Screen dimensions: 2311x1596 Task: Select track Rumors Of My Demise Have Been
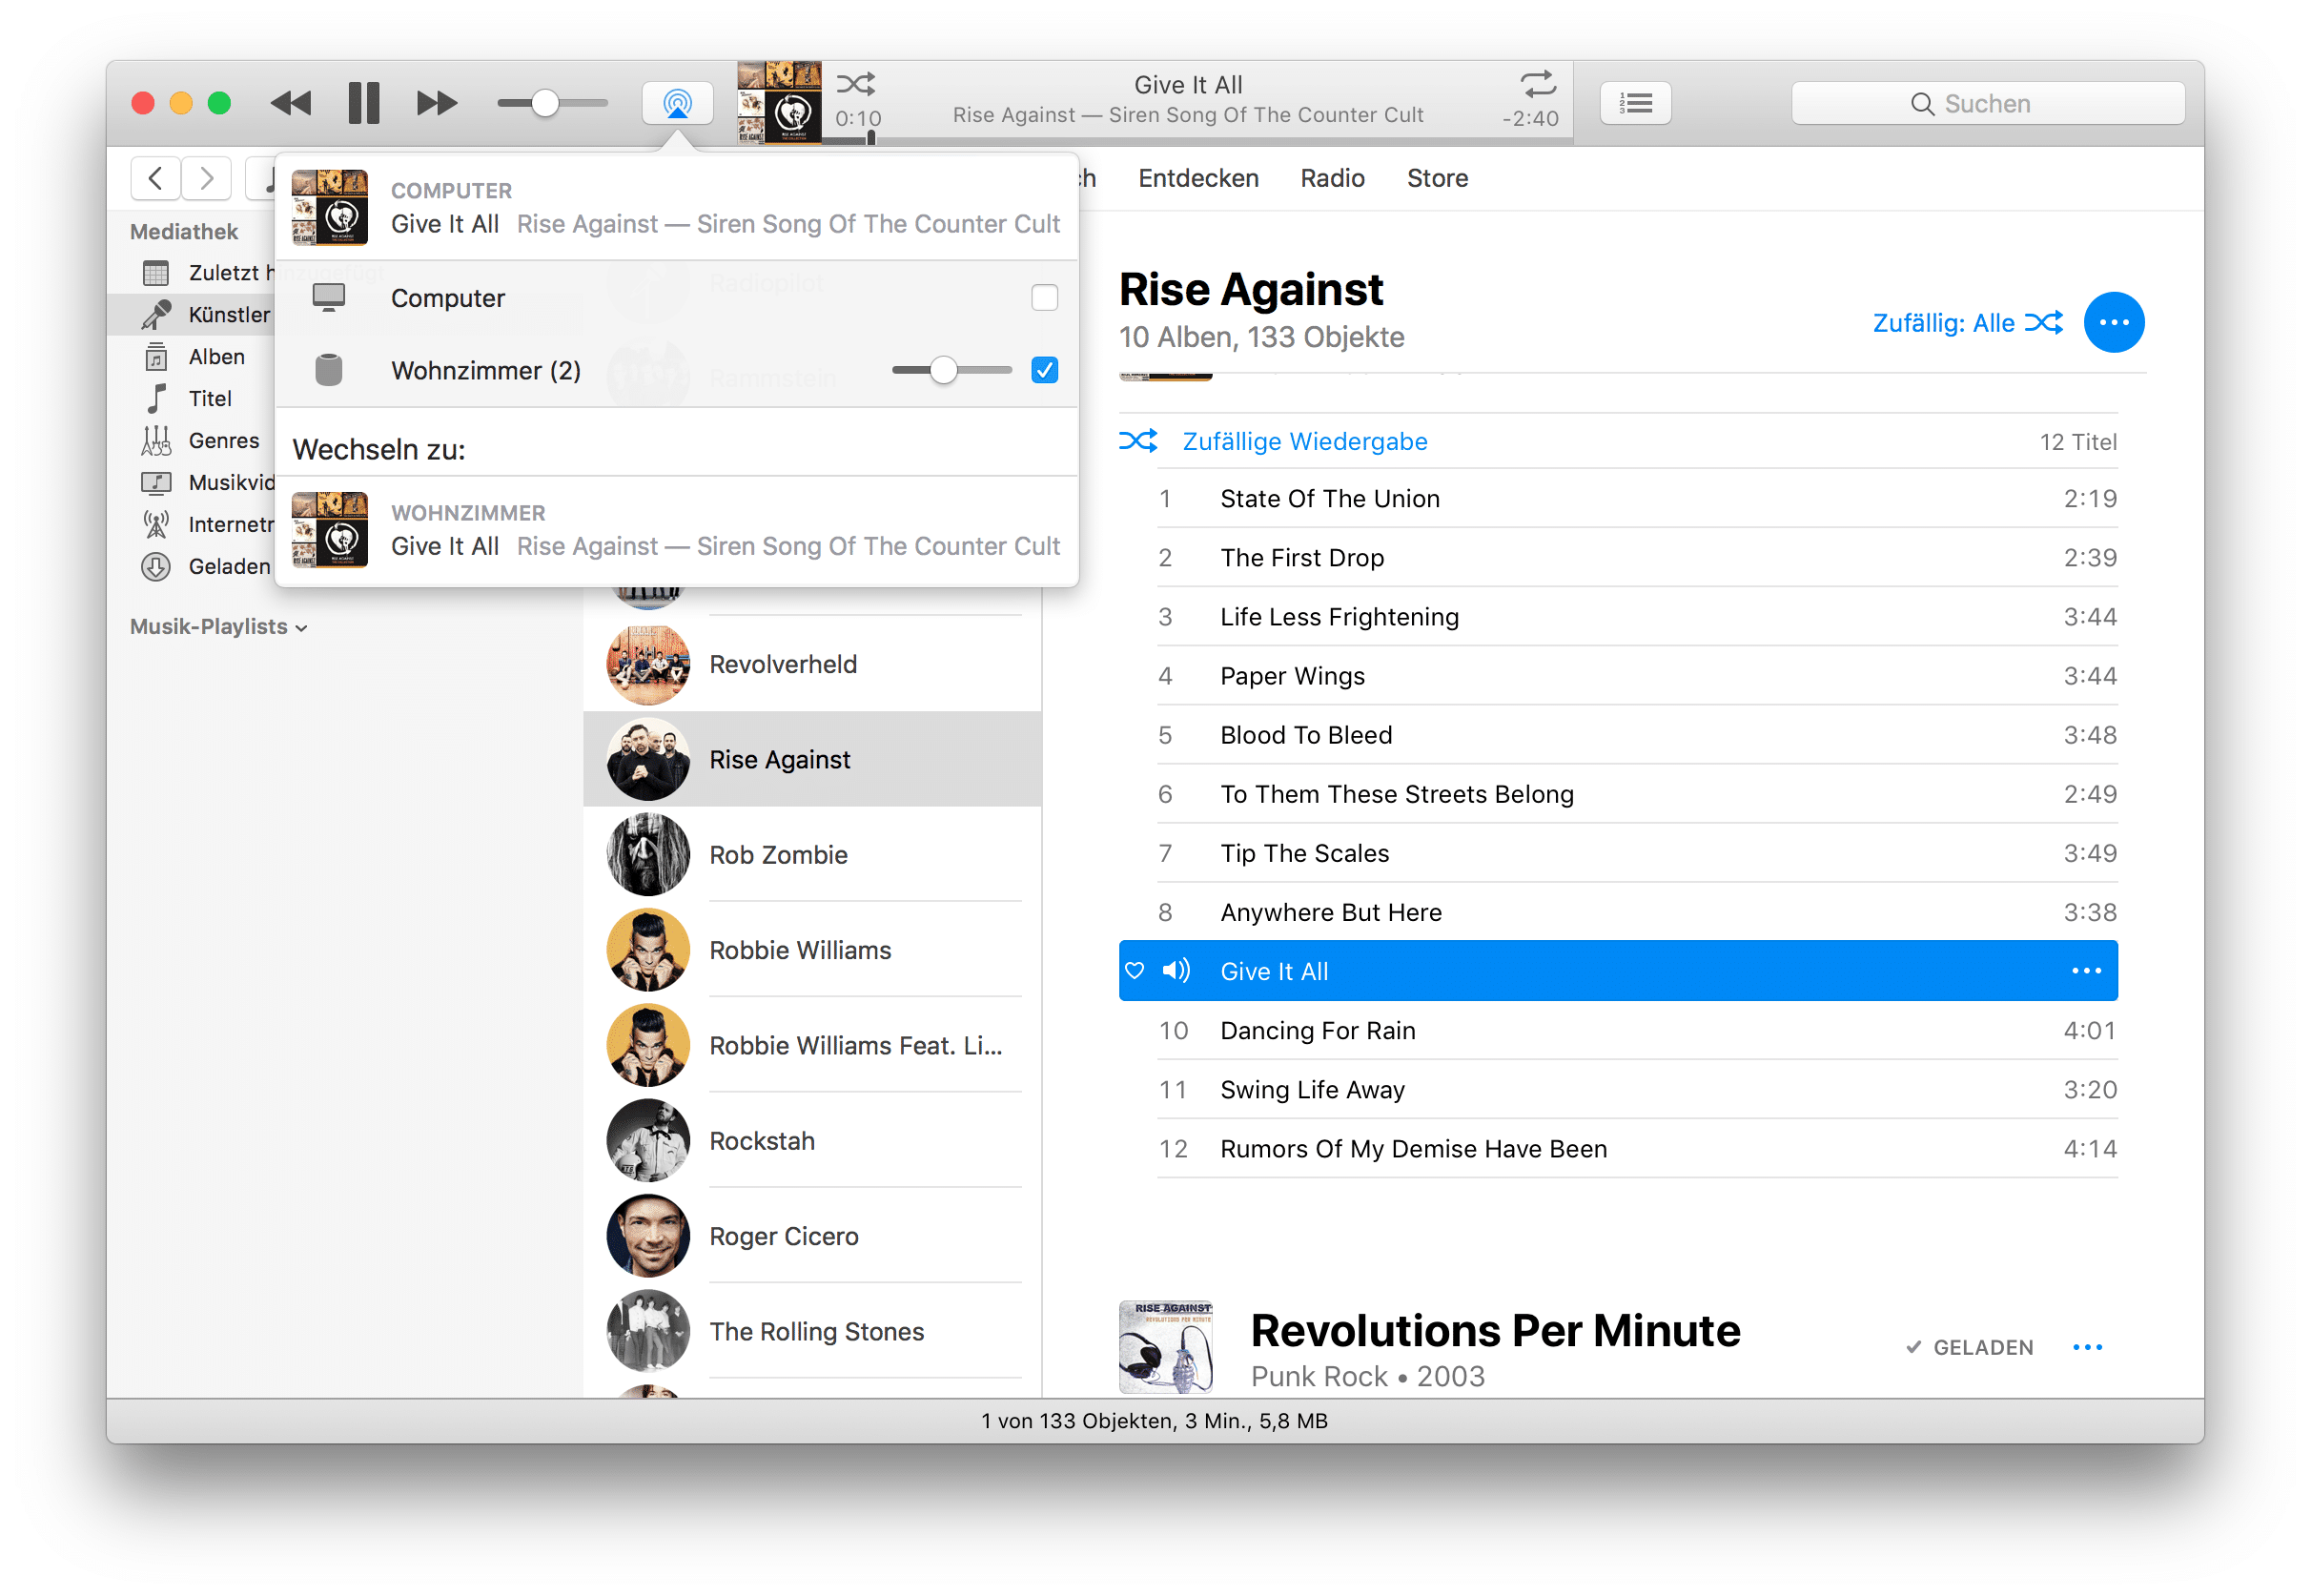click(x=1636, y=1147)
